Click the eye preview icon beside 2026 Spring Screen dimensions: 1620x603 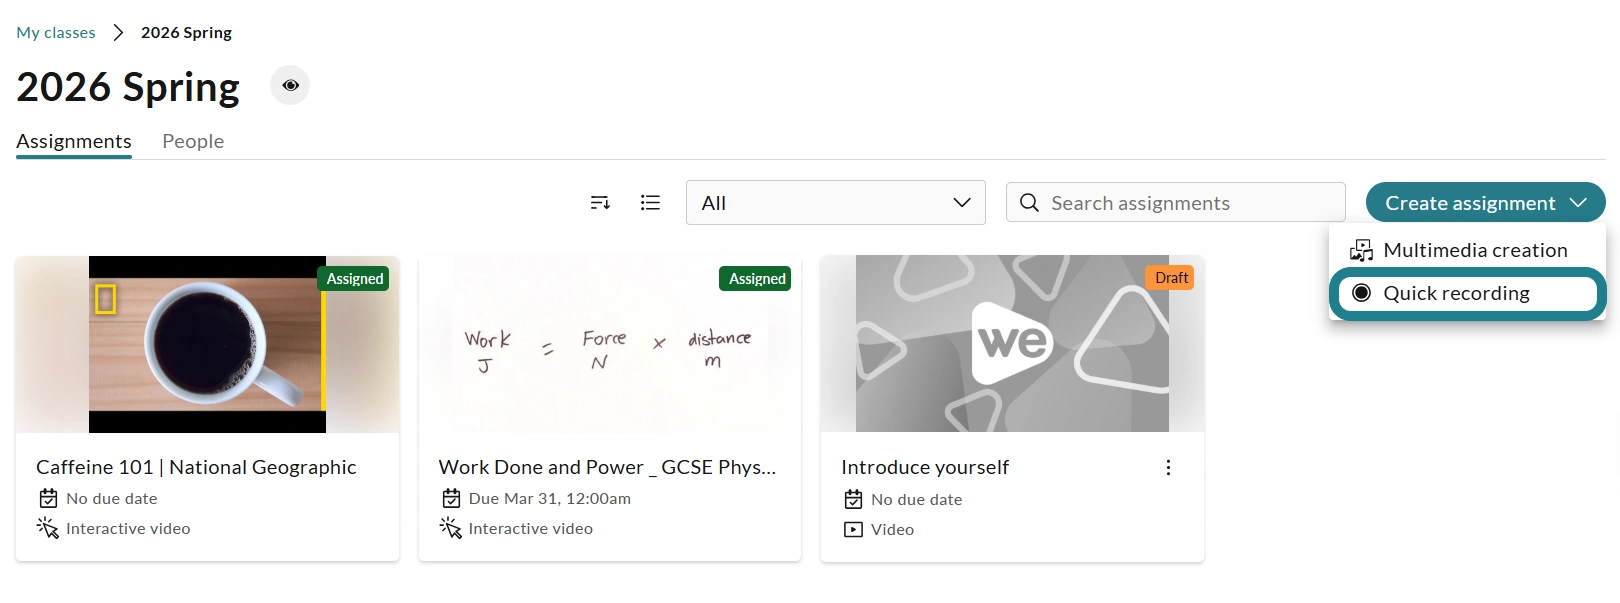point(290,86)
